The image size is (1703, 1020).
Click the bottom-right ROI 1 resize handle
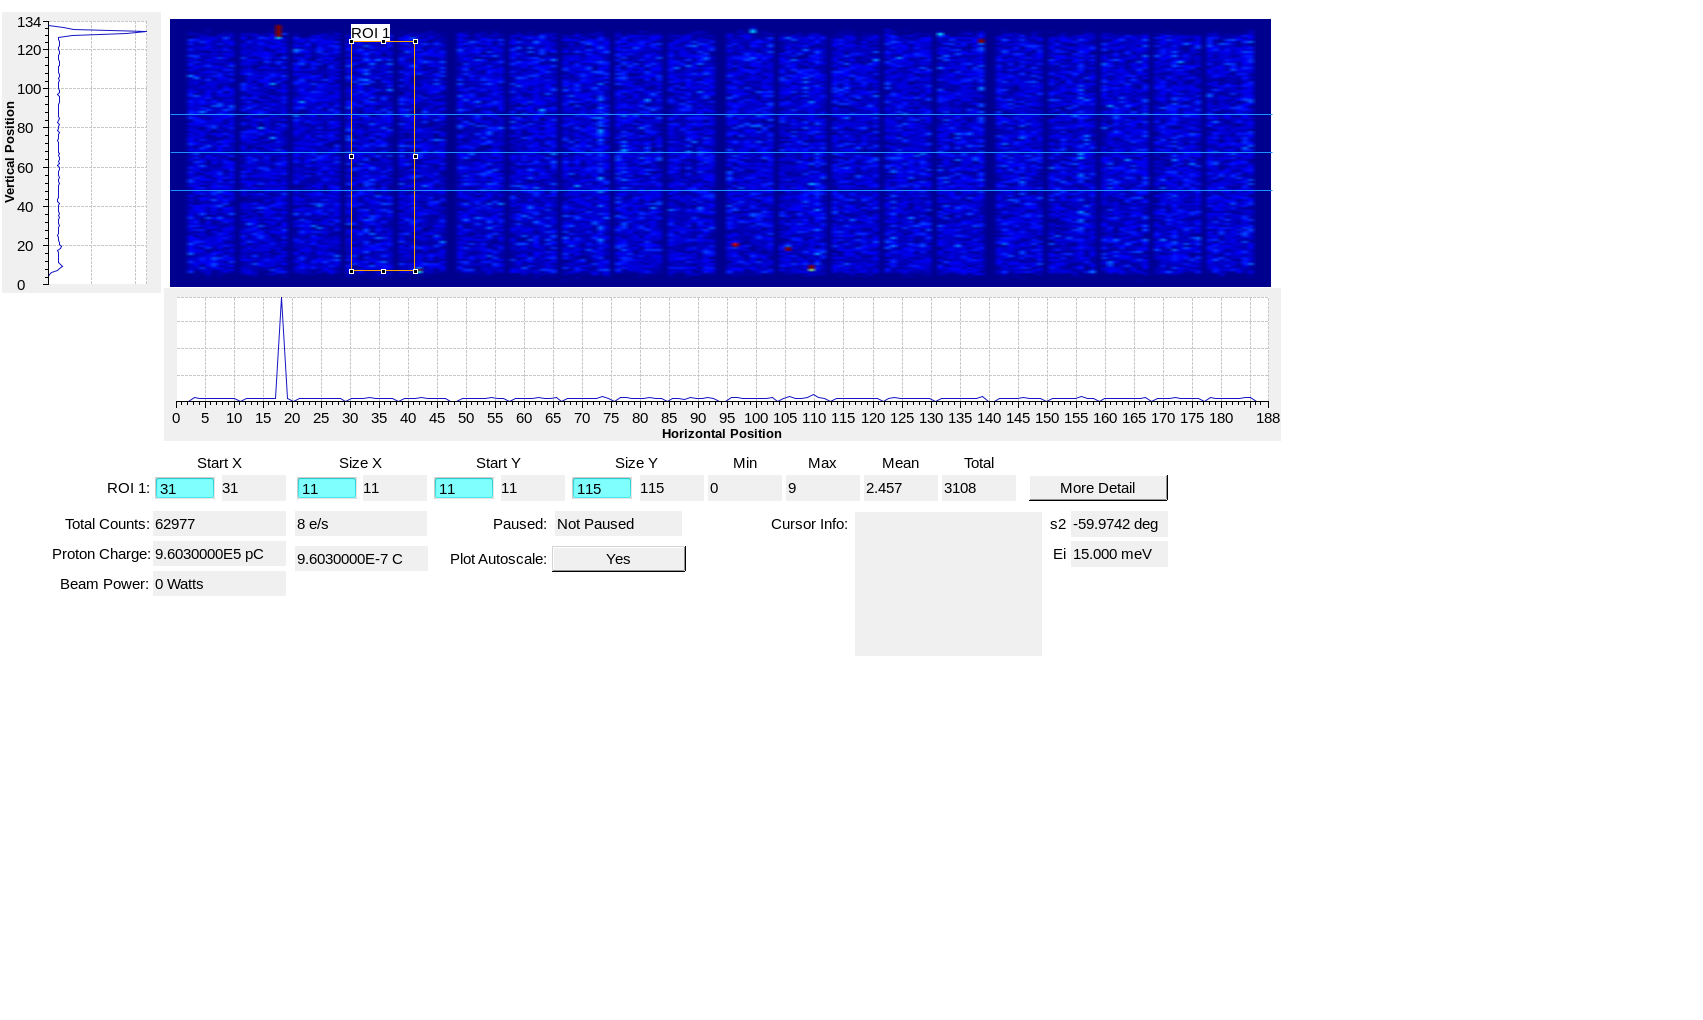(x=414, y=270)
